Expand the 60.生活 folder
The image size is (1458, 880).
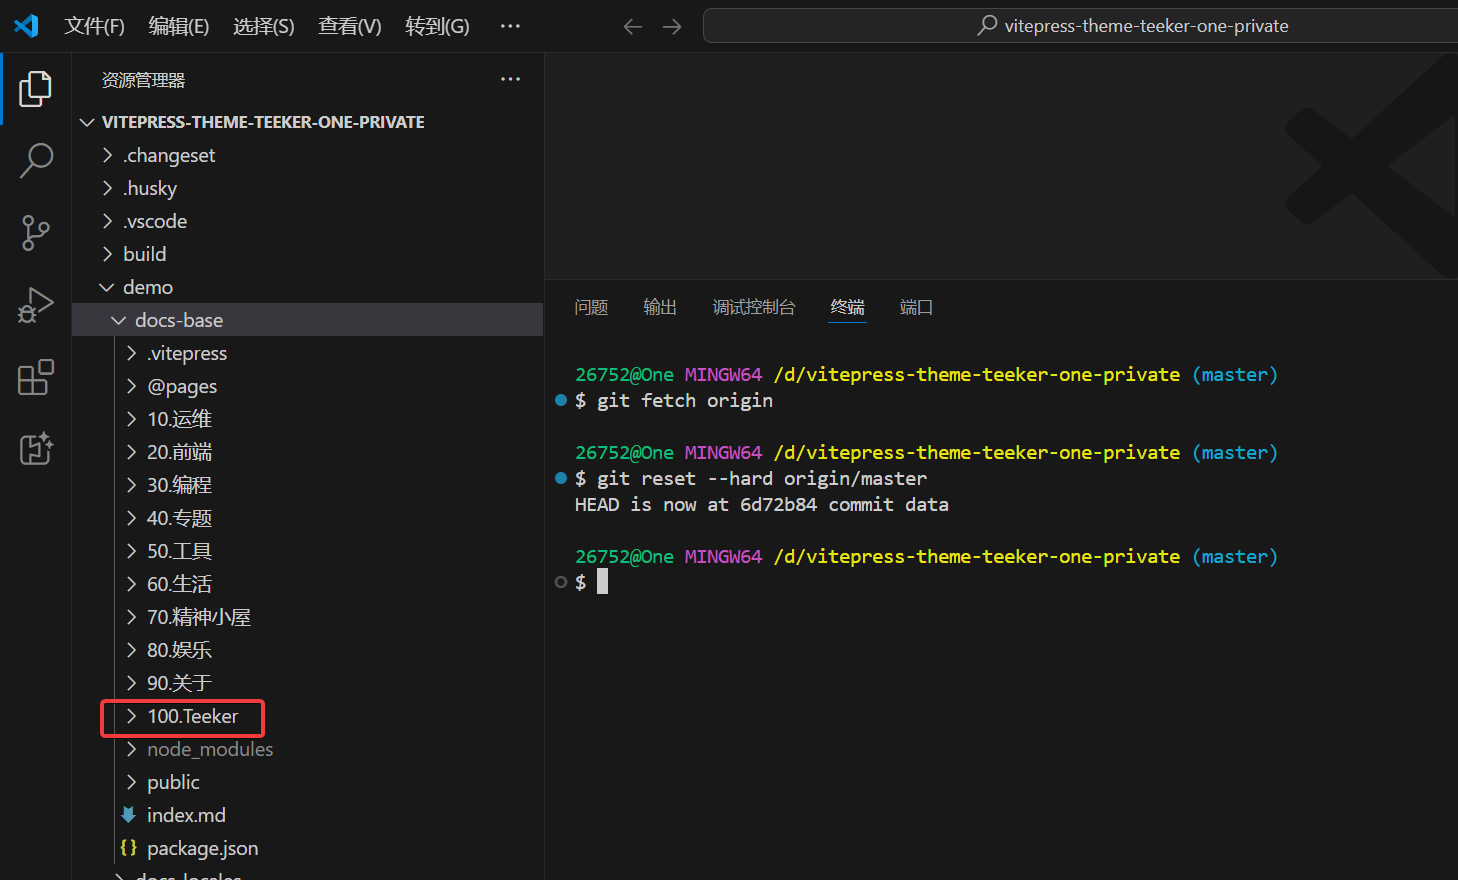(x=308, y=584)
